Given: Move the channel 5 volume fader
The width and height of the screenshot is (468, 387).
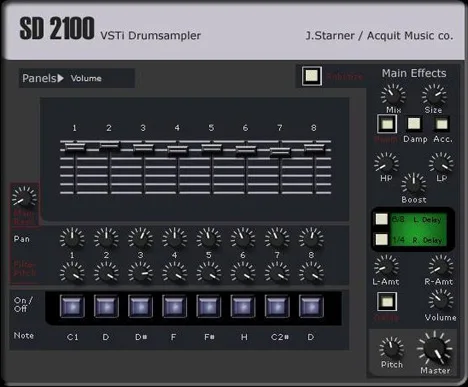Looking at the screenshot, I should (x=211, y=148).
